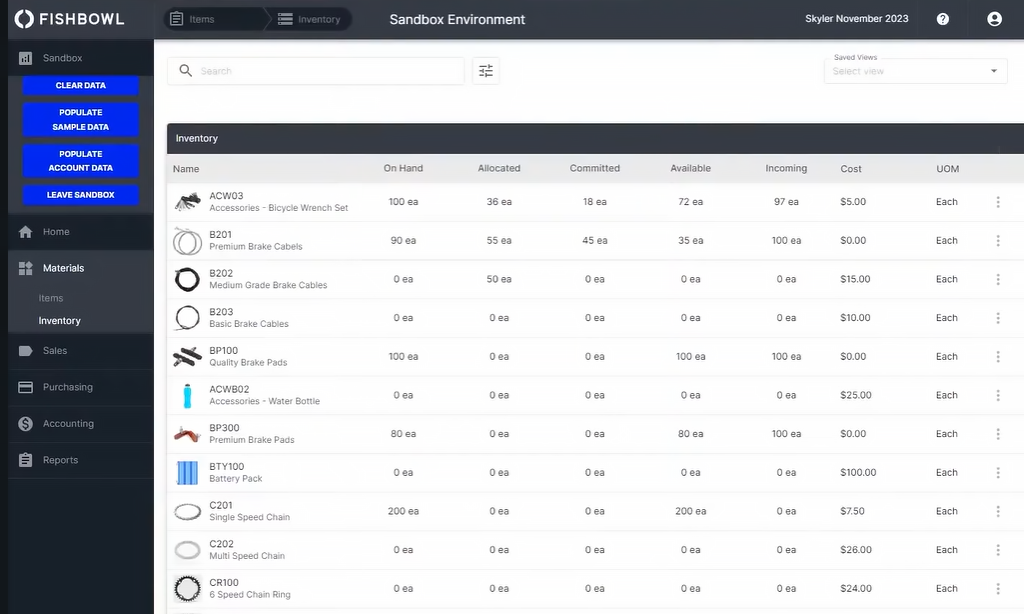The image size is (1024, 614).
Task: Expand the Reports sidebar section
Action: [x=80, y=460]
